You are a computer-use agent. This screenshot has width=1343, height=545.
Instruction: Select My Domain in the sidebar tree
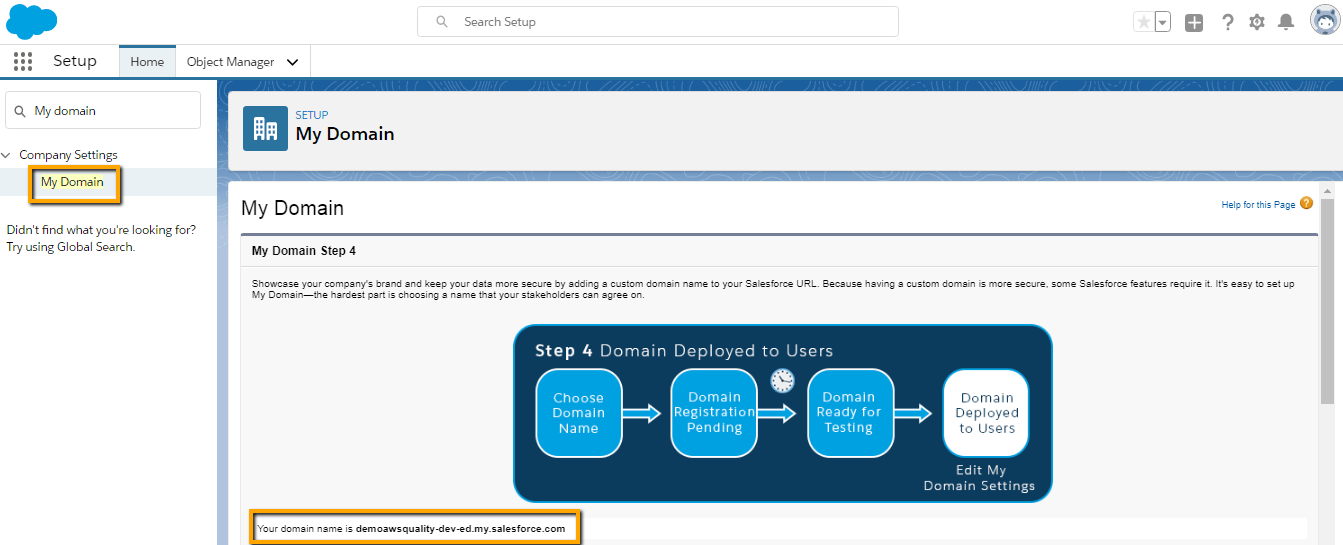point(72,182)
